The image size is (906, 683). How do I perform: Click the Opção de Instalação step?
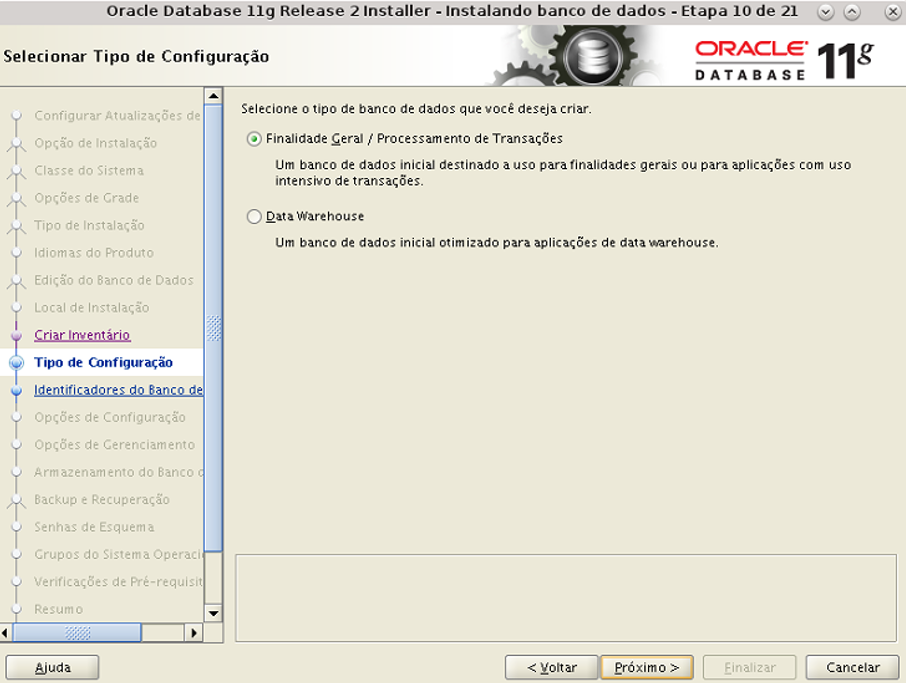(x=95, y=143)
